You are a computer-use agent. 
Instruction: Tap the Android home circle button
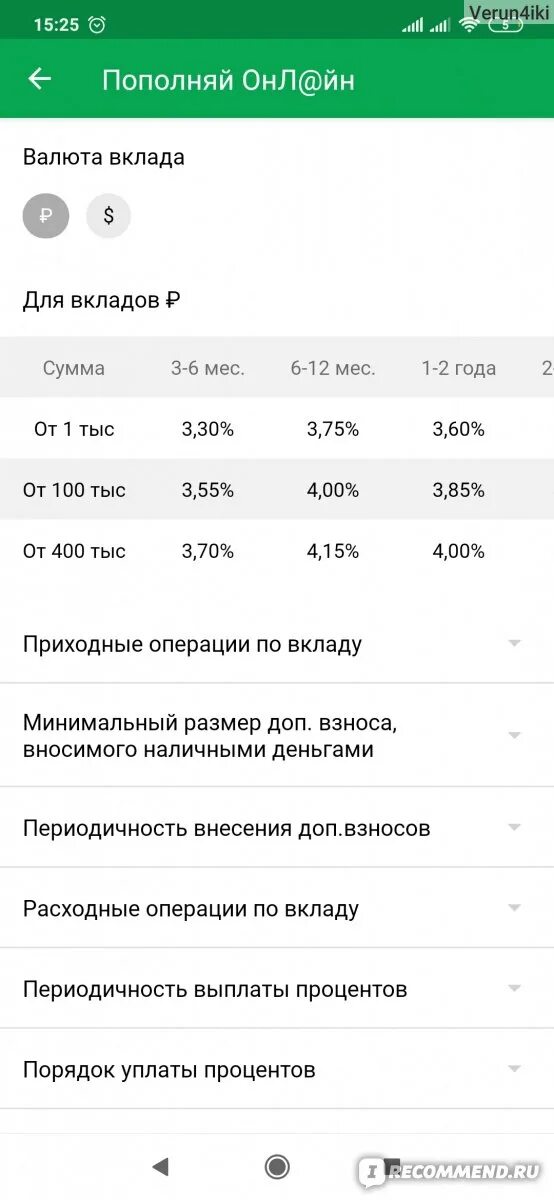click(x=277, y=1167)
